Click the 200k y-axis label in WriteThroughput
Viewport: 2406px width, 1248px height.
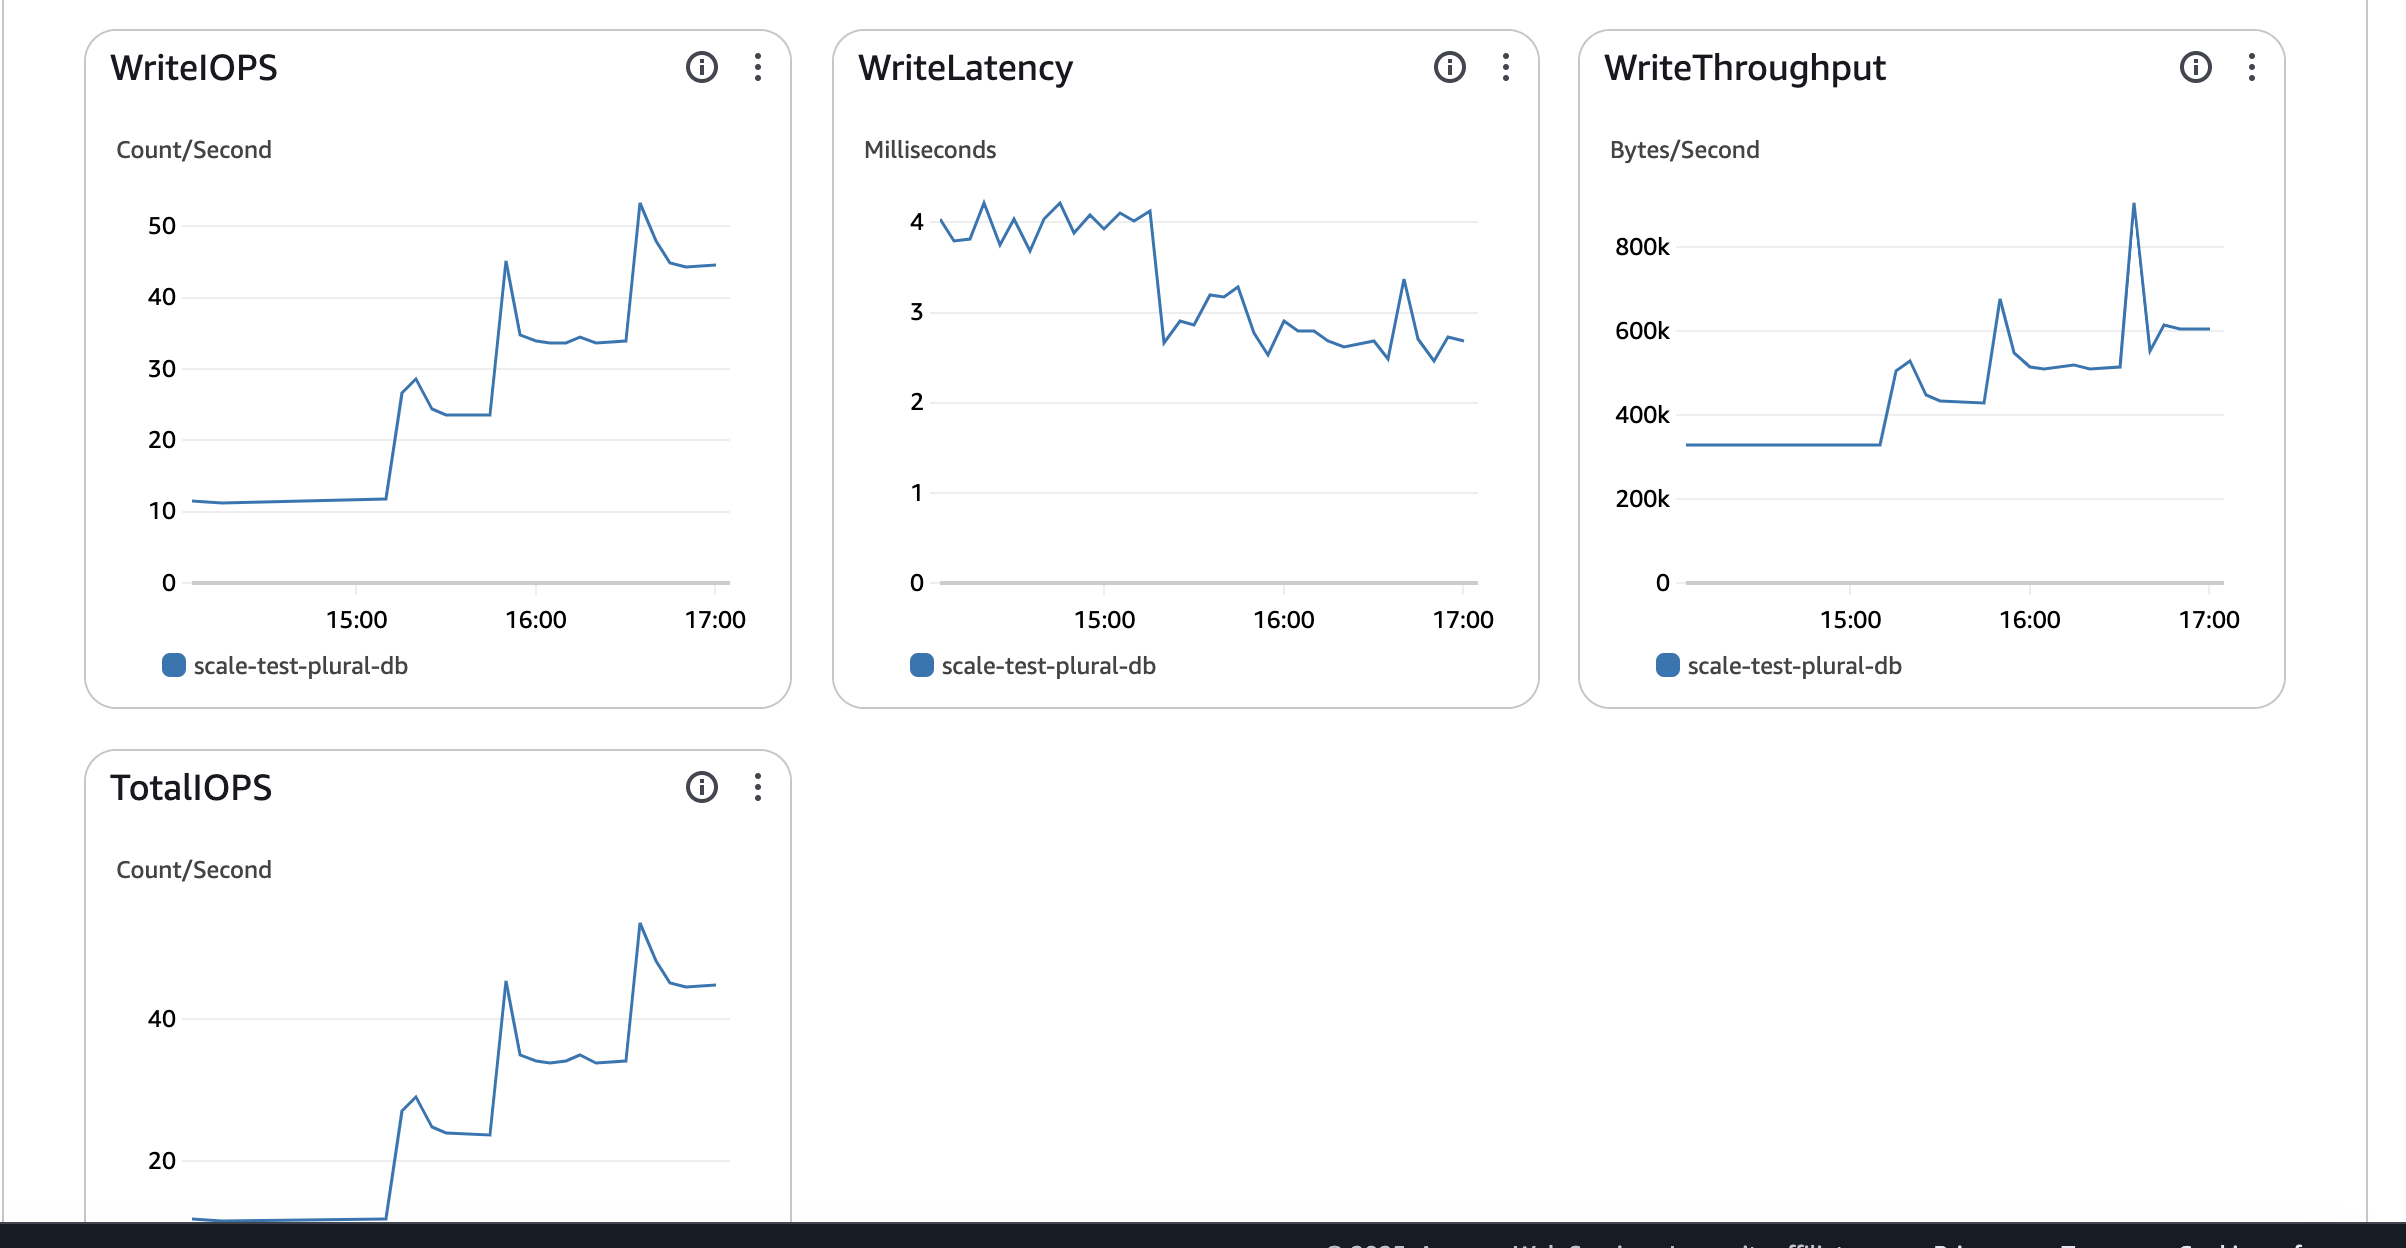click(1642, 499)
